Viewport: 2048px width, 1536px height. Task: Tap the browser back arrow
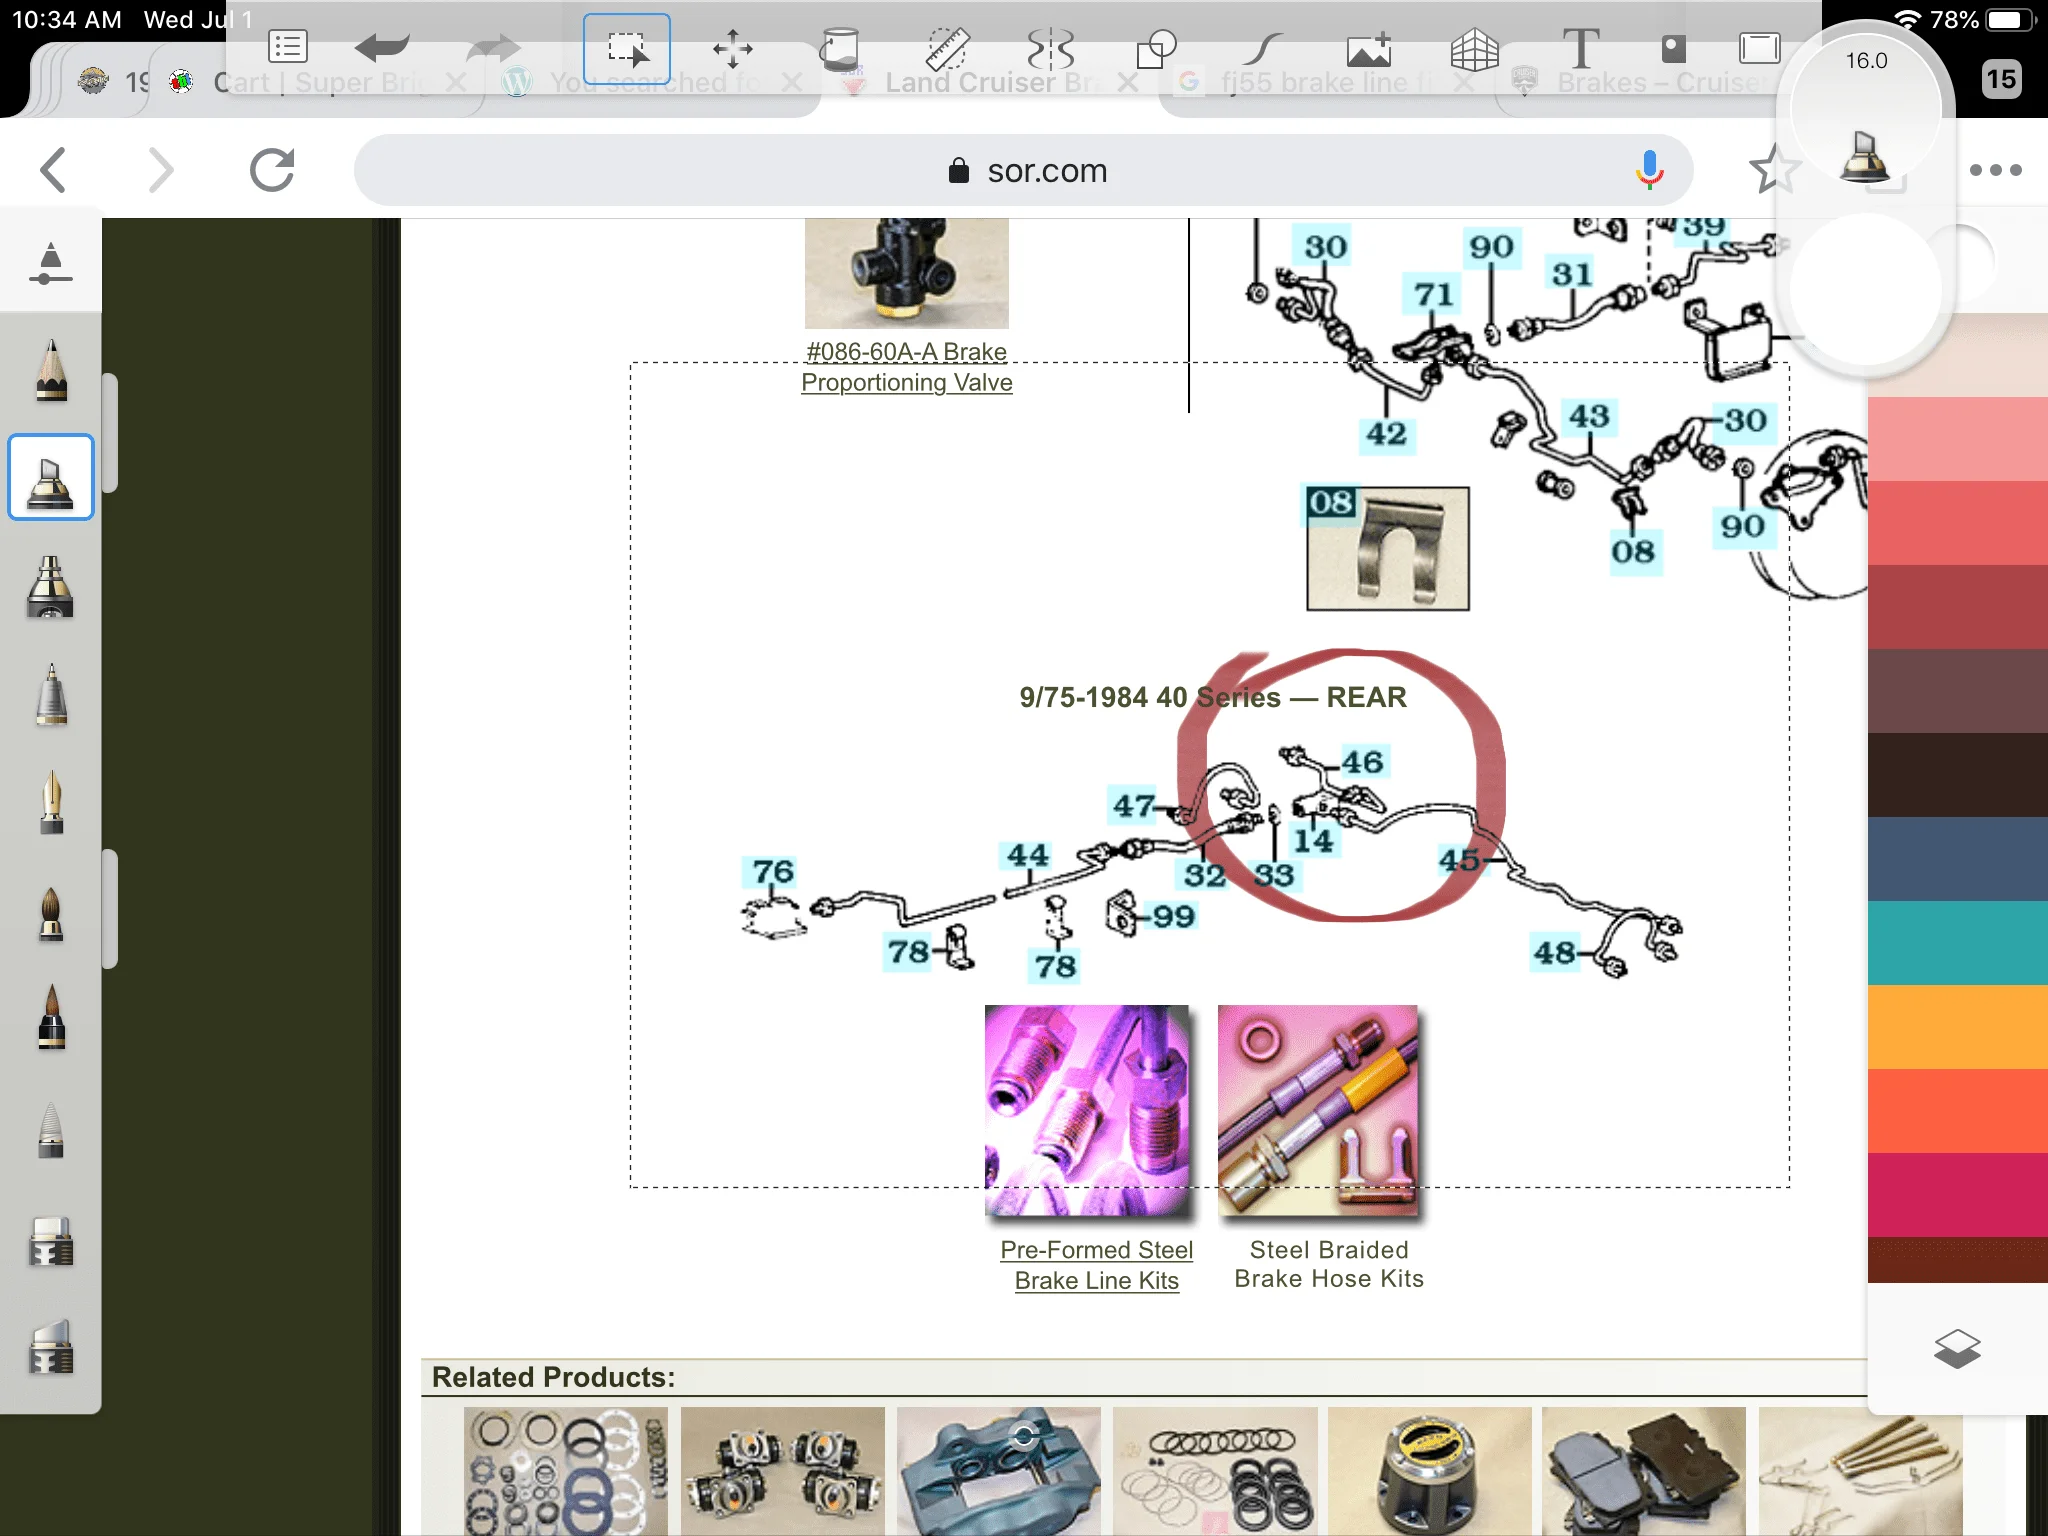coord(53,170)
